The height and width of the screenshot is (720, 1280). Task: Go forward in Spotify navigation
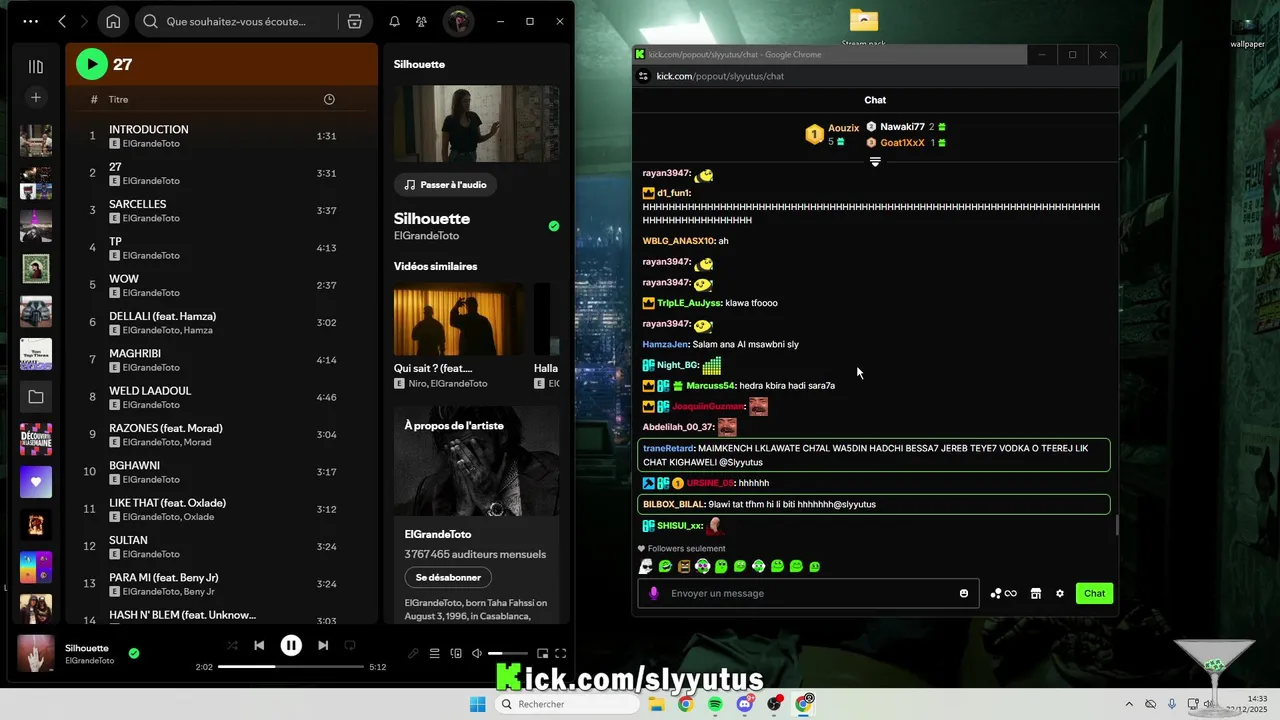84,21
